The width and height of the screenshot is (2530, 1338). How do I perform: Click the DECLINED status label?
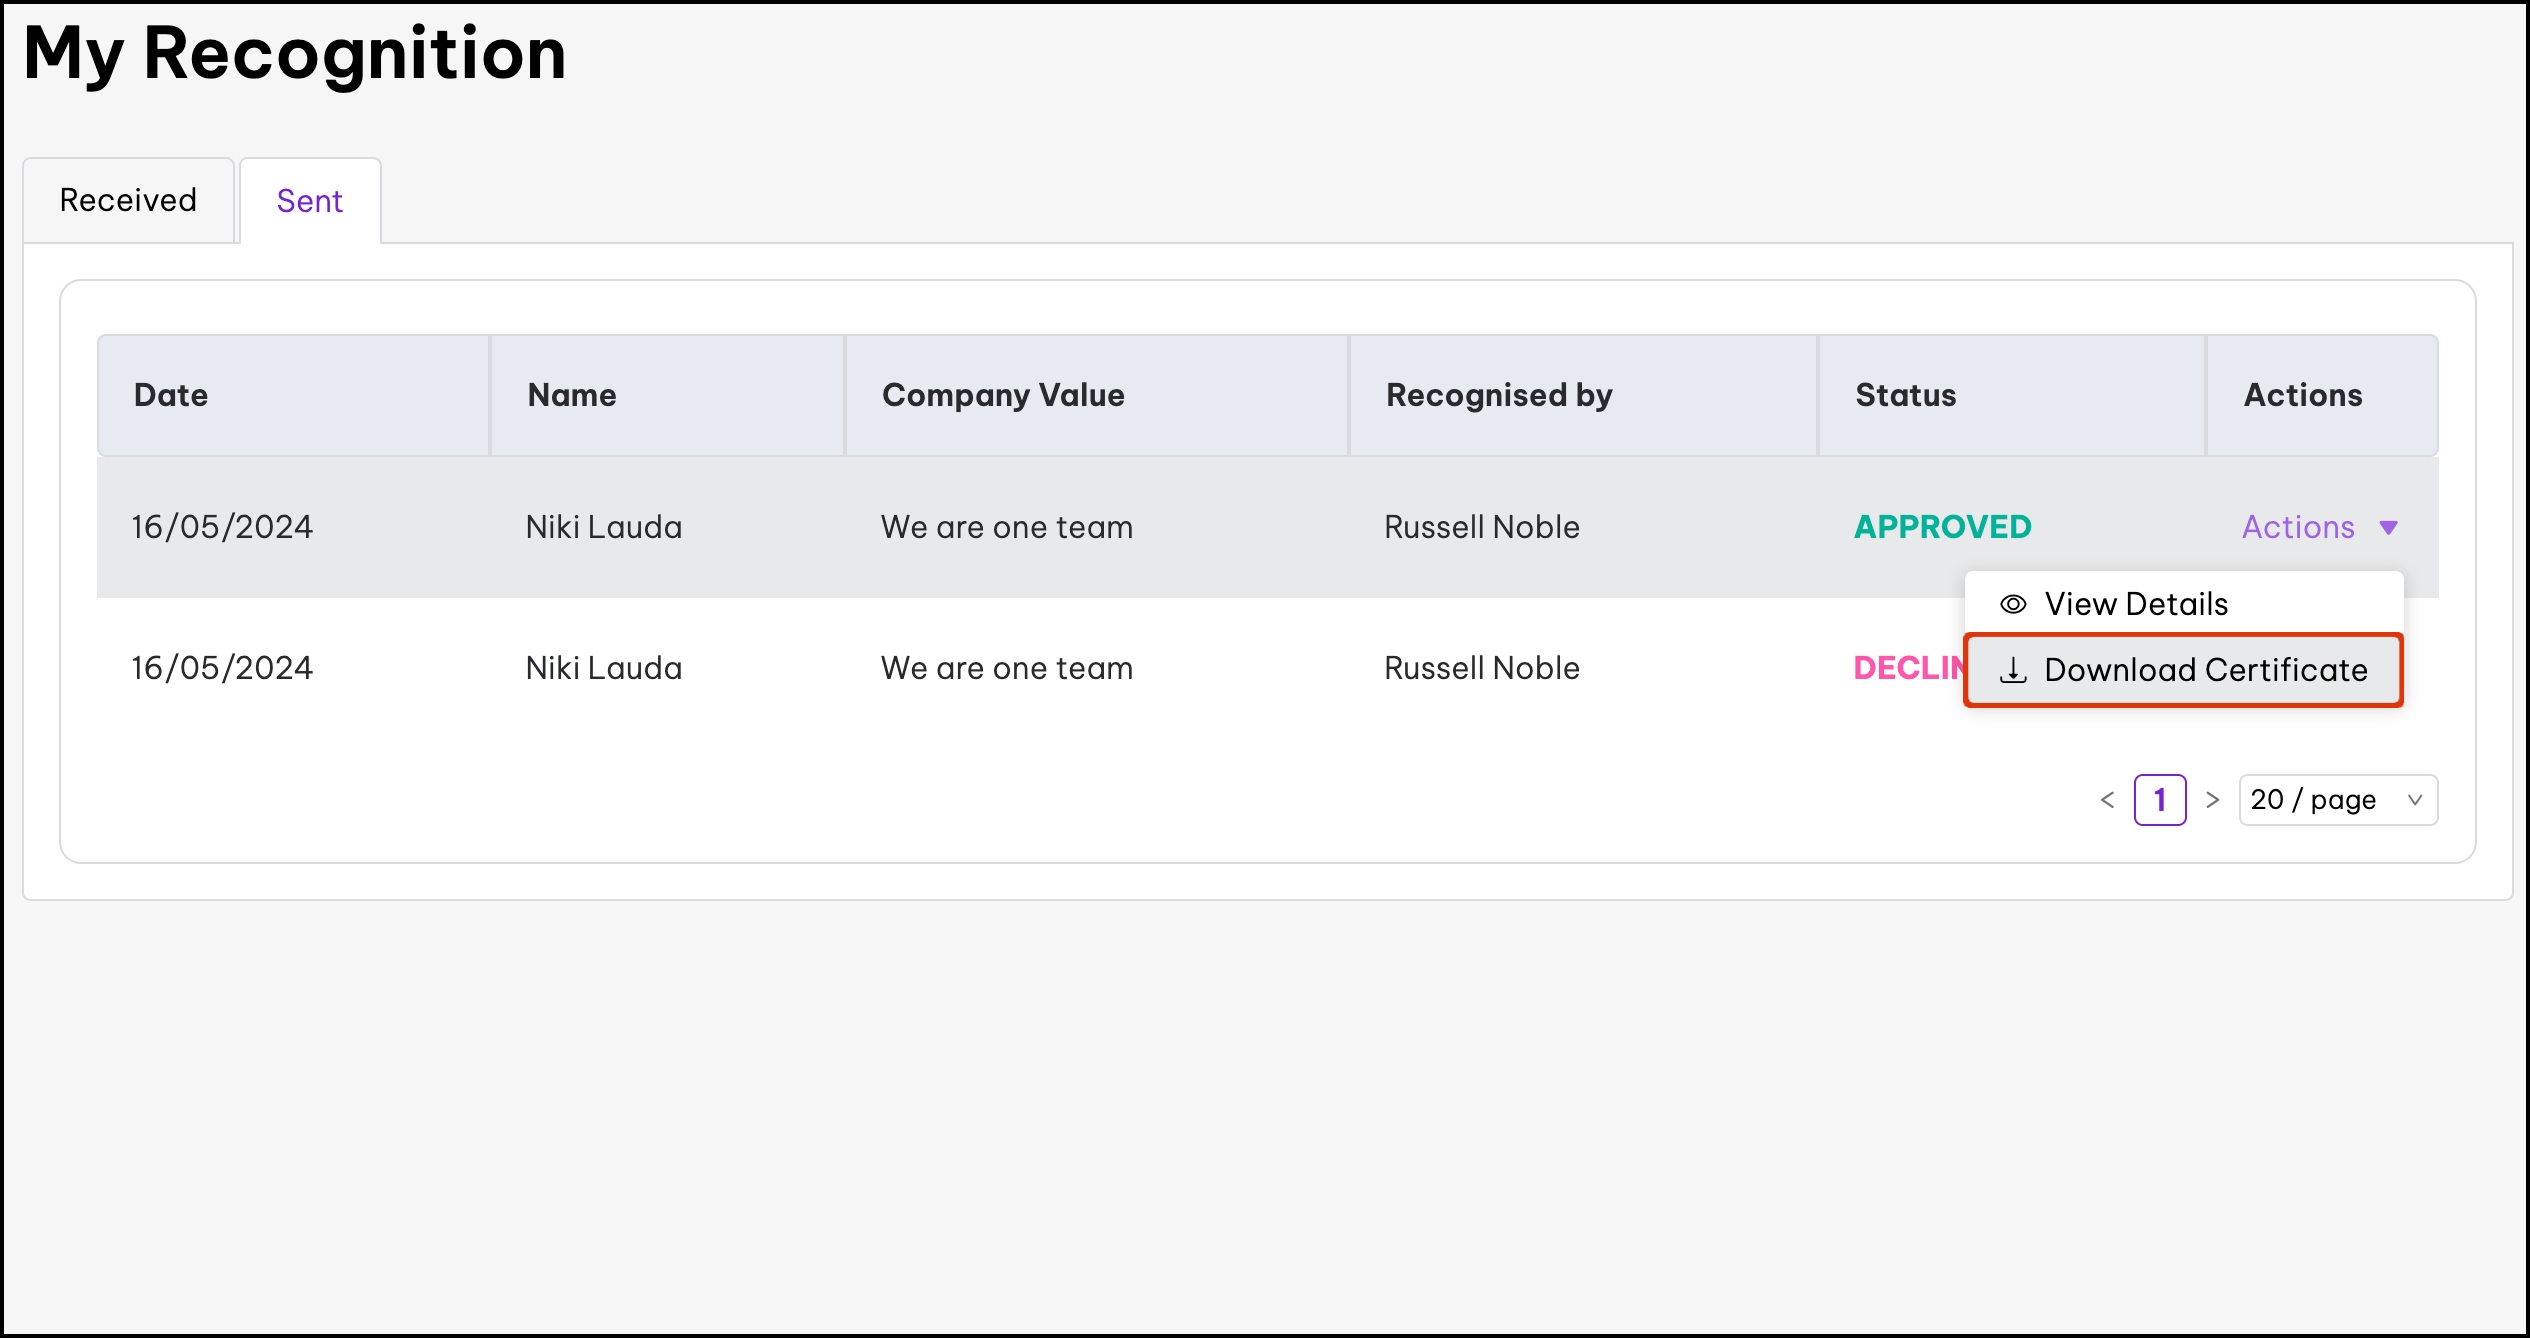(1906, 668)
